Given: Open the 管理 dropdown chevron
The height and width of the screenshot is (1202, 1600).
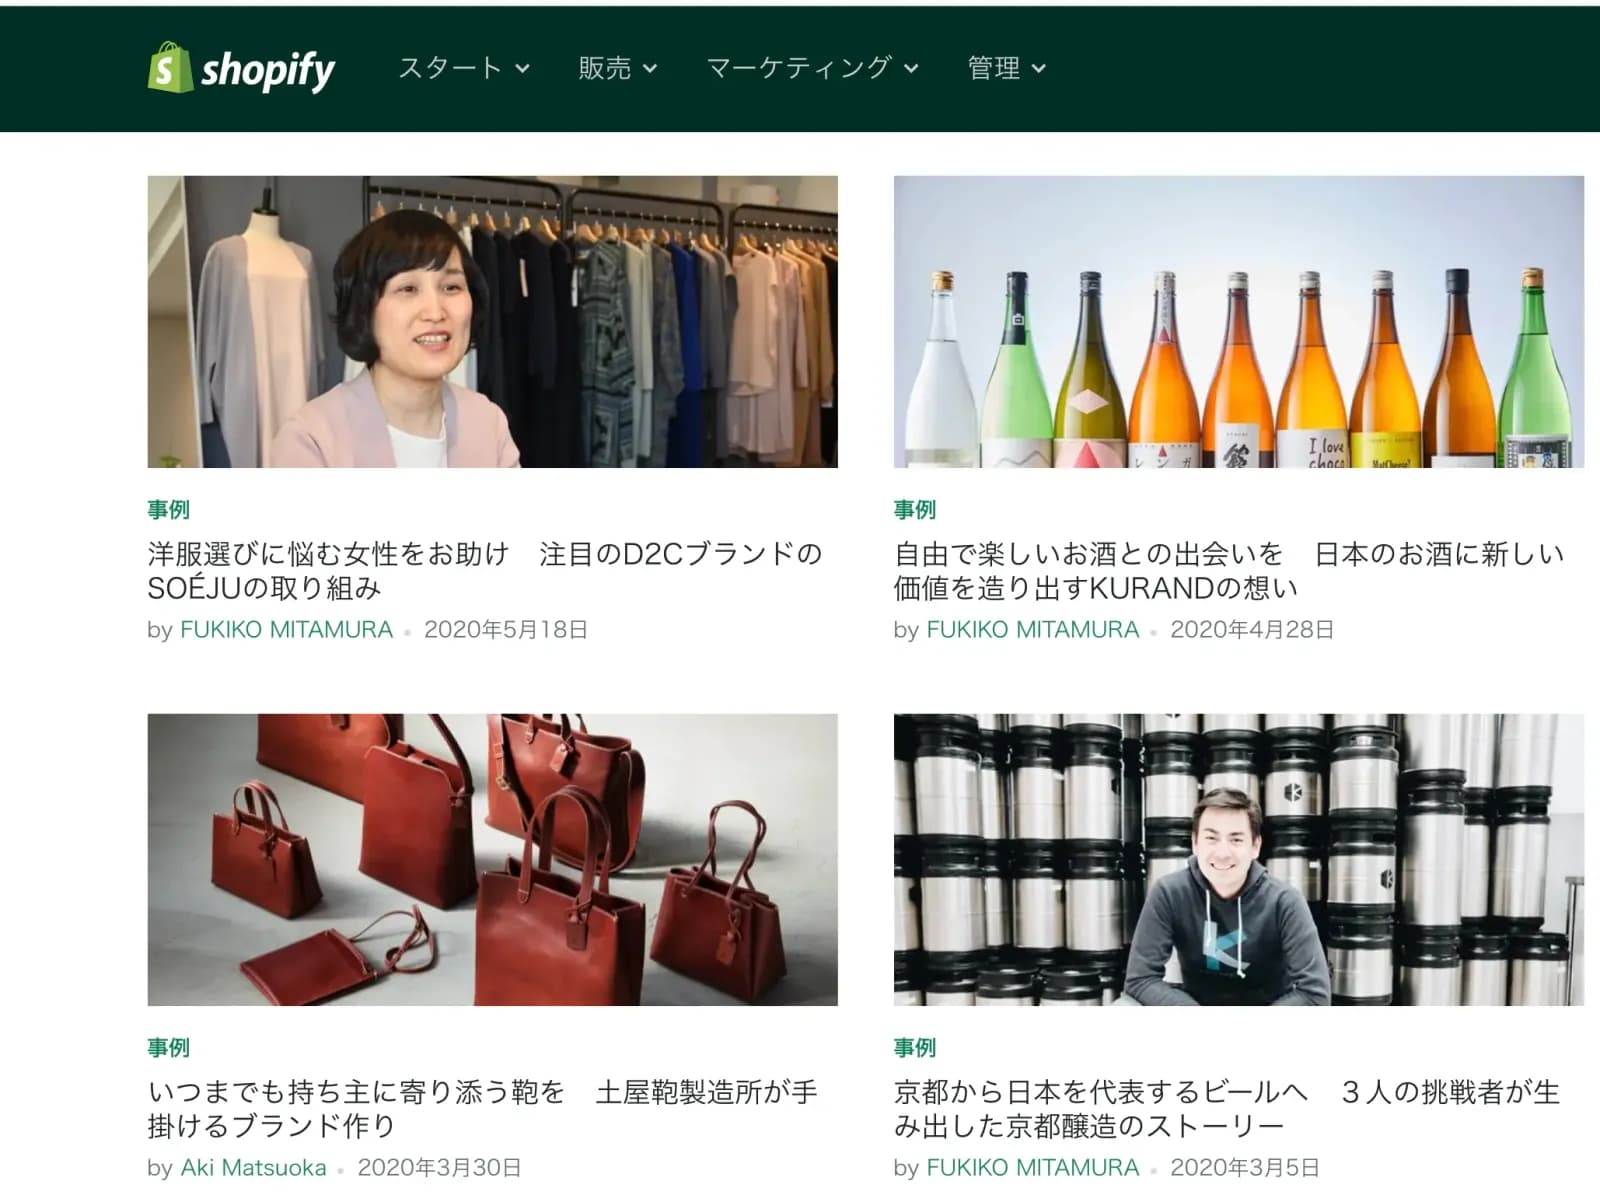Looking at the screenshot, I should (x=1038, y=69).
